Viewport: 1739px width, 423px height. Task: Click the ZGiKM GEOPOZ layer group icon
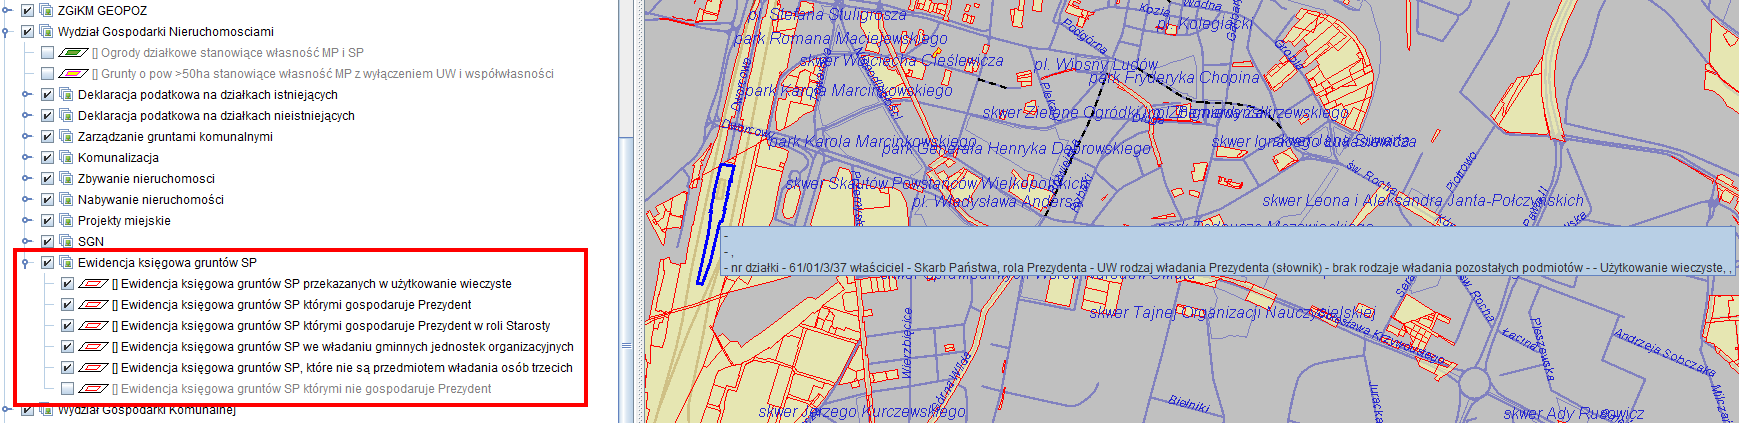click(x=46, y=11)
